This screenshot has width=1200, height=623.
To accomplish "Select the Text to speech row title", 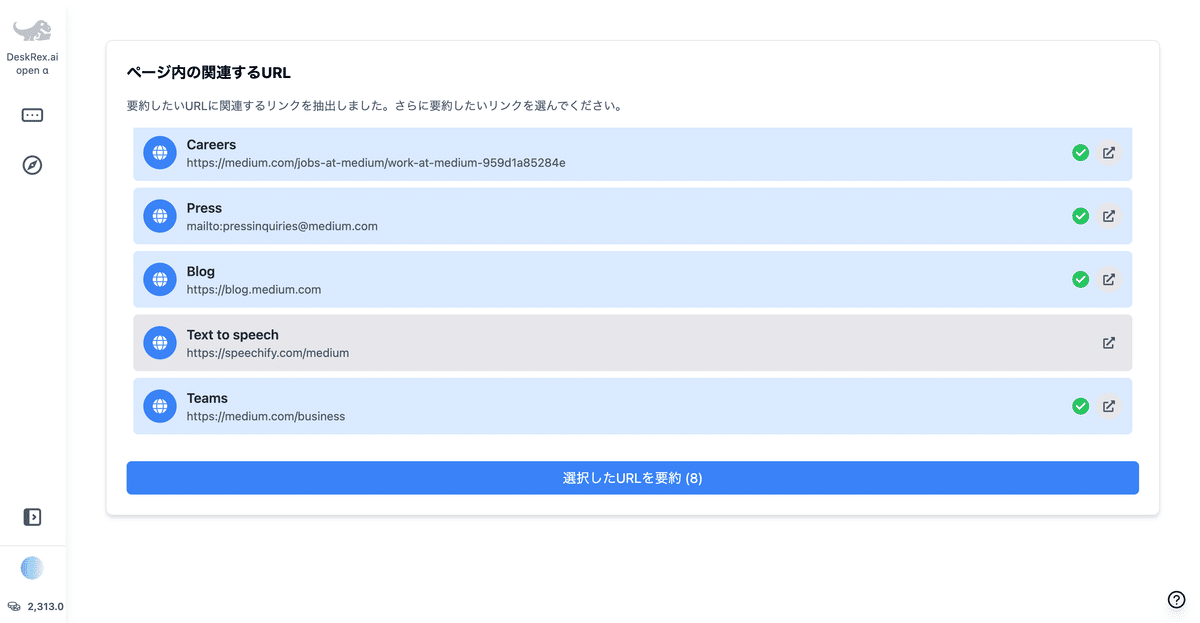I will pyautogui.click(x=232, y=334).
